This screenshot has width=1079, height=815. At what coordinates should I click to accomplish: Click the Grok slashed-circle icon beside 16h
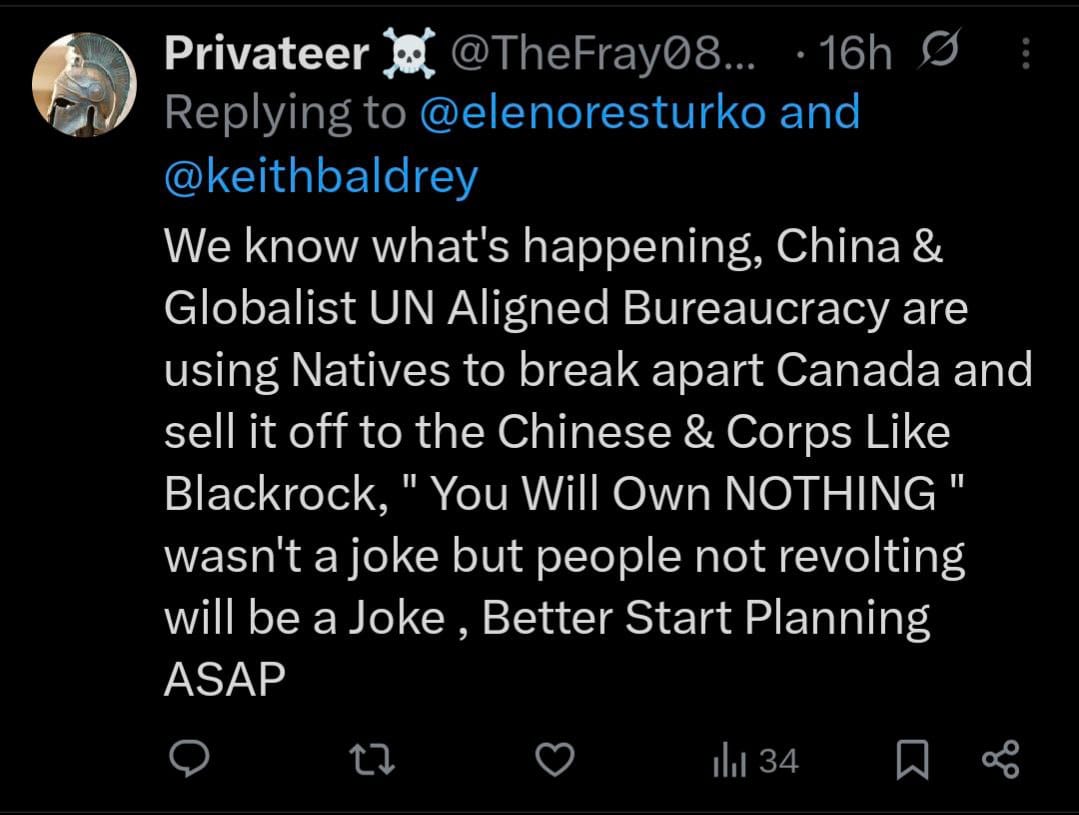click(x=938, y=53)
